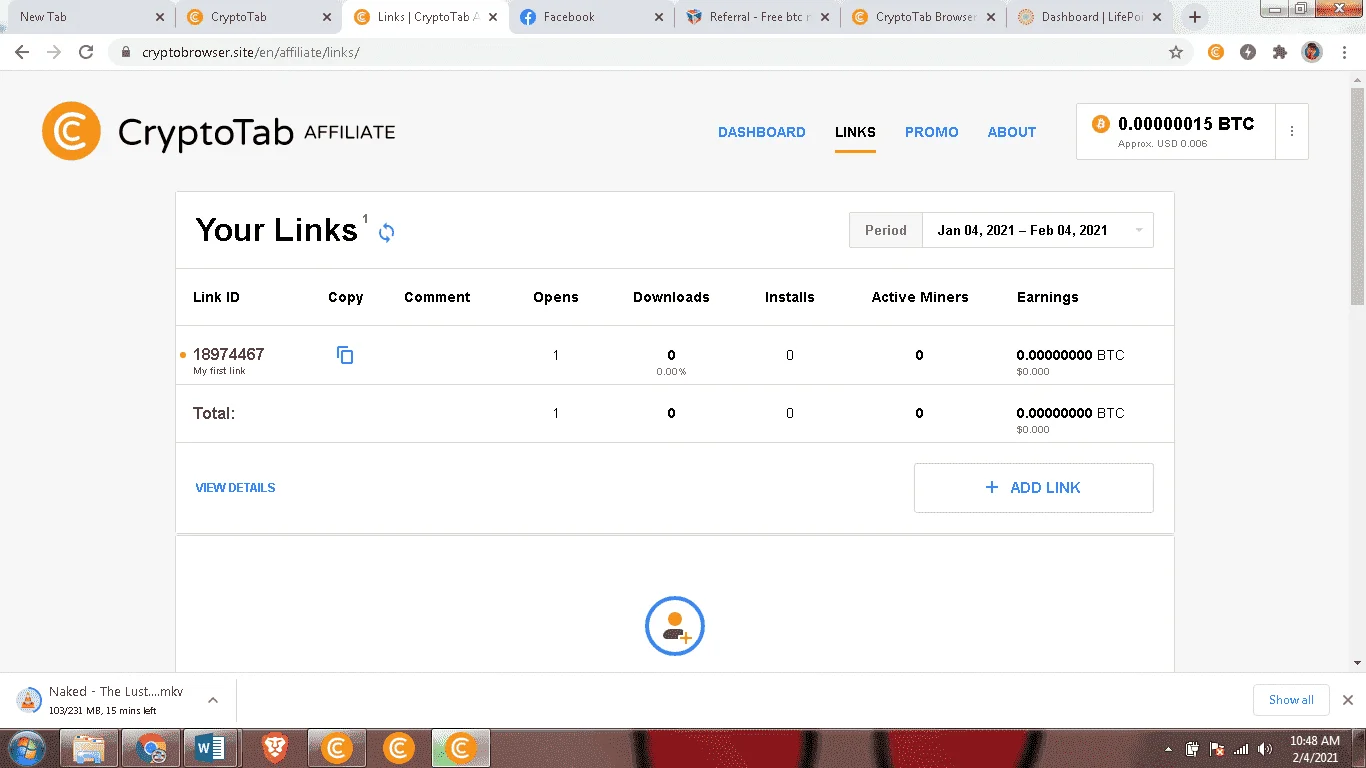Screen dimensions: 1366x768
Task: Click Show all downloads
Action: 1291,700
